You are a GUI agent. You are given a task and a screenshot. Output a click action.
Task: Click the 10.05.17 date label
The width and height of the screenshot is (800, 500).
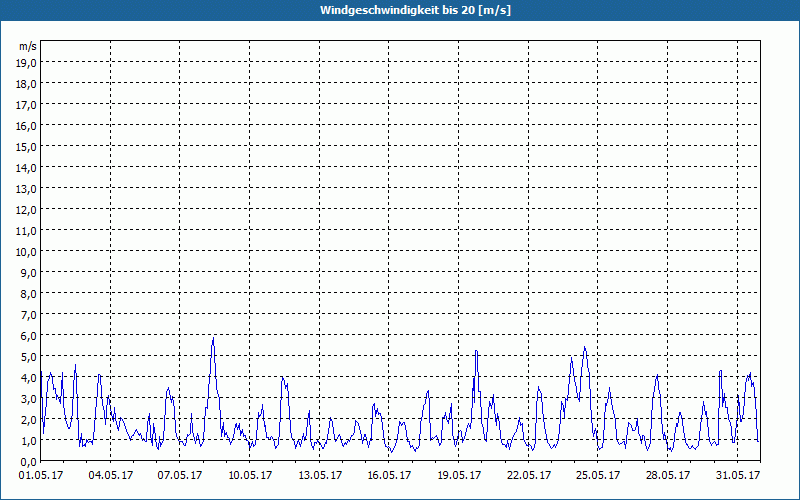click(x=249, y=475)
